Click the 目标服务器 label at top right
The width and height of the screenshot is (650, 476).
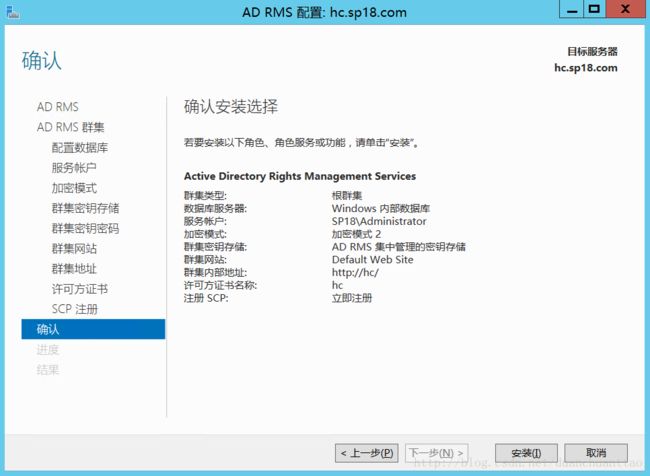pos(592,52)
